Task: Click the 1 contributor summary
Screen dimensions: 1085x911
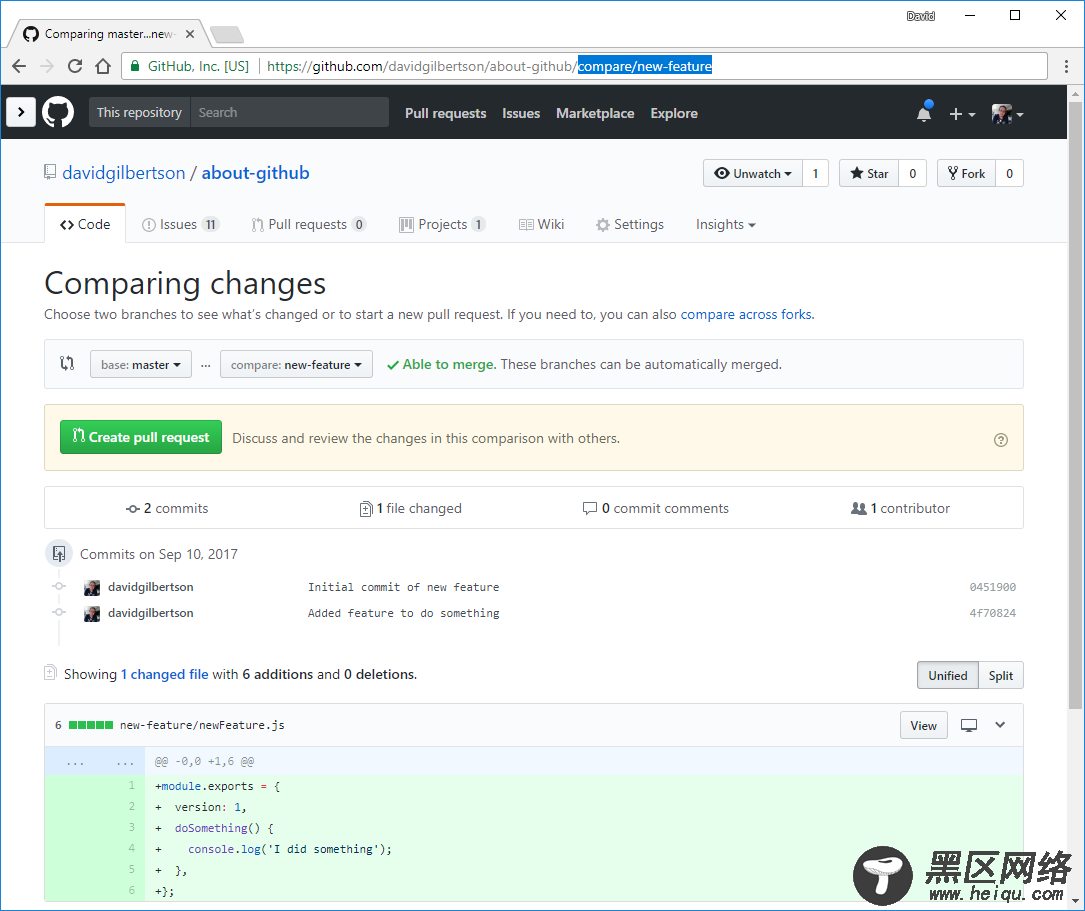Action: [900, 508]
